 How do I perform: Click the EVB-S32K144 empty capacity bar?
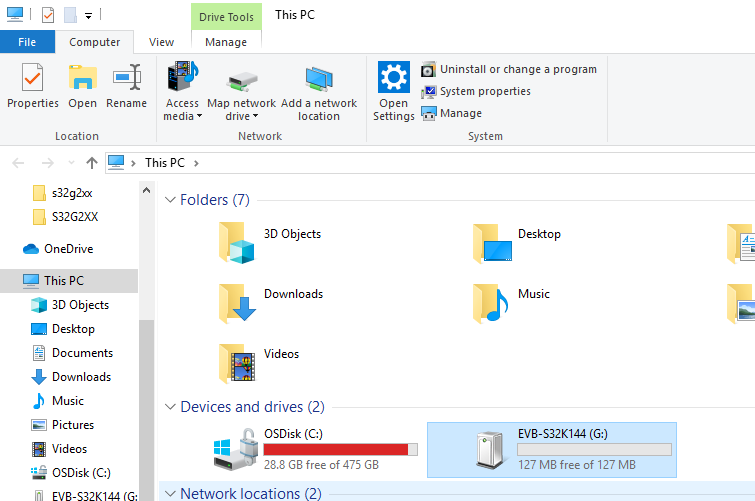(x=595, y=449)
